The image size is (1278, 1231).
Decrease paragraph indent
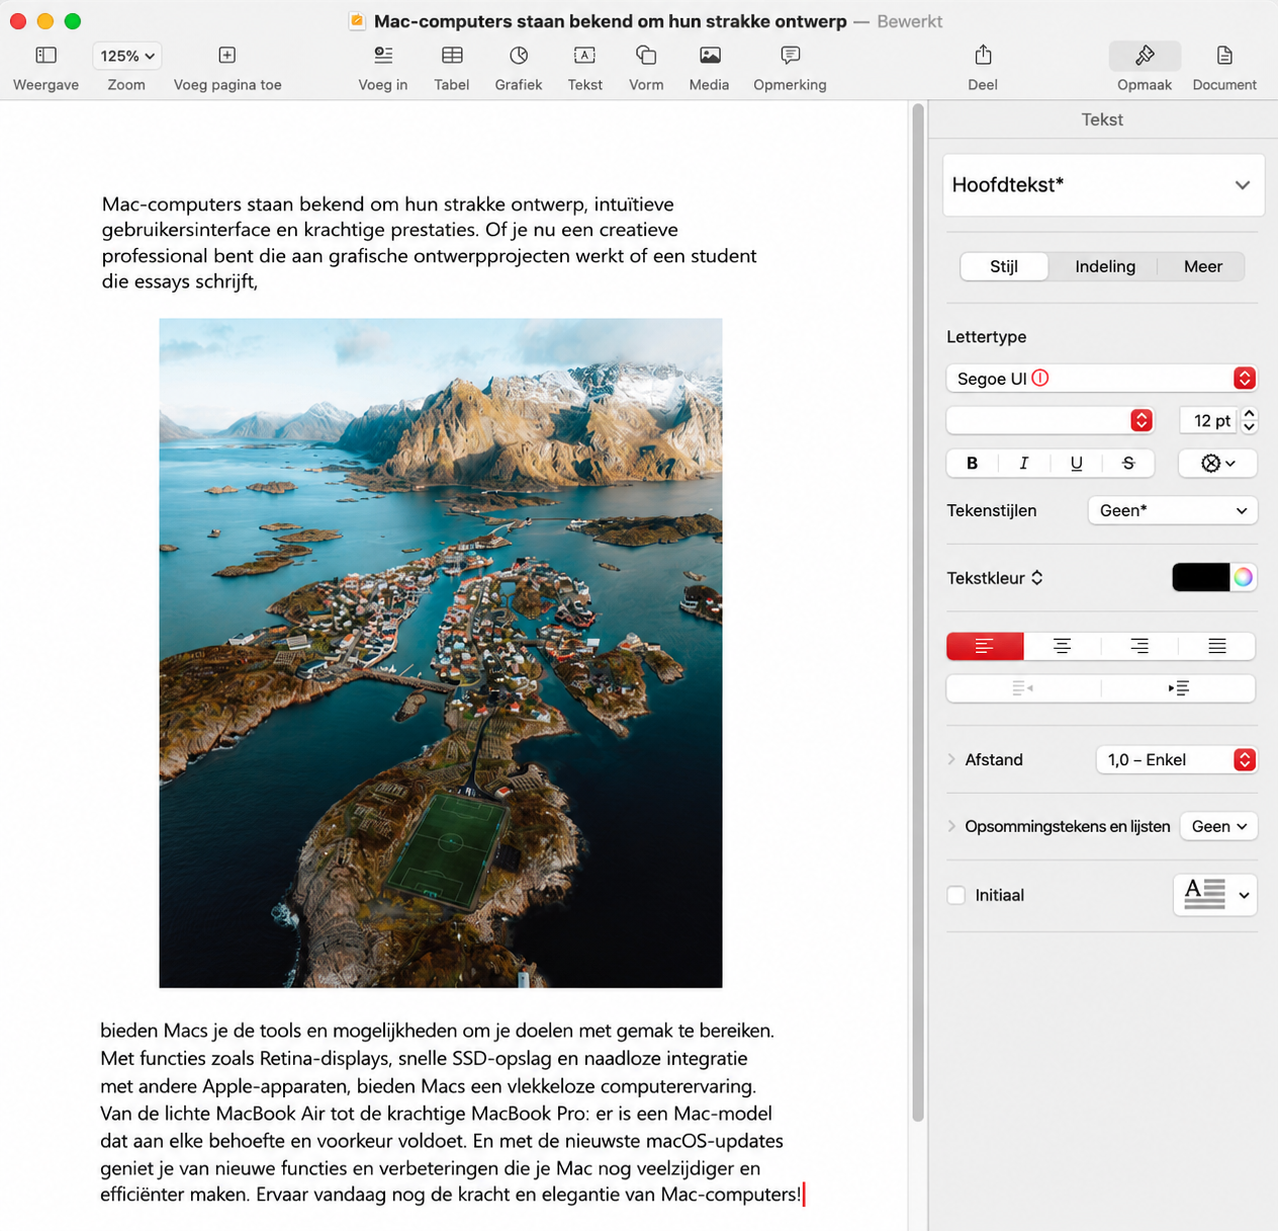[x=1023, y=688]
